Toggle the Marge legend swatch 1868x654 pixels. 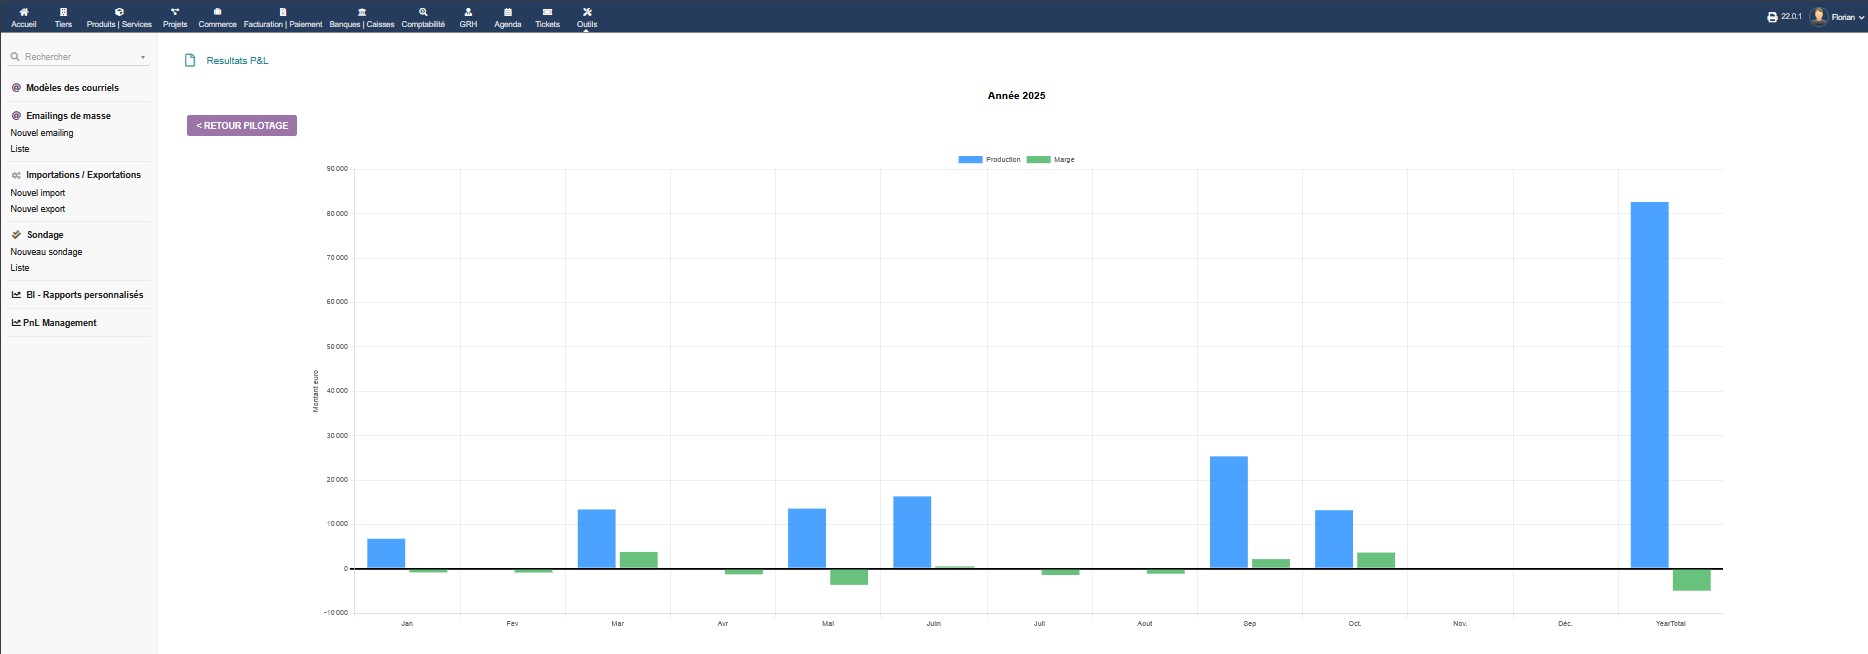(1038, 160)
